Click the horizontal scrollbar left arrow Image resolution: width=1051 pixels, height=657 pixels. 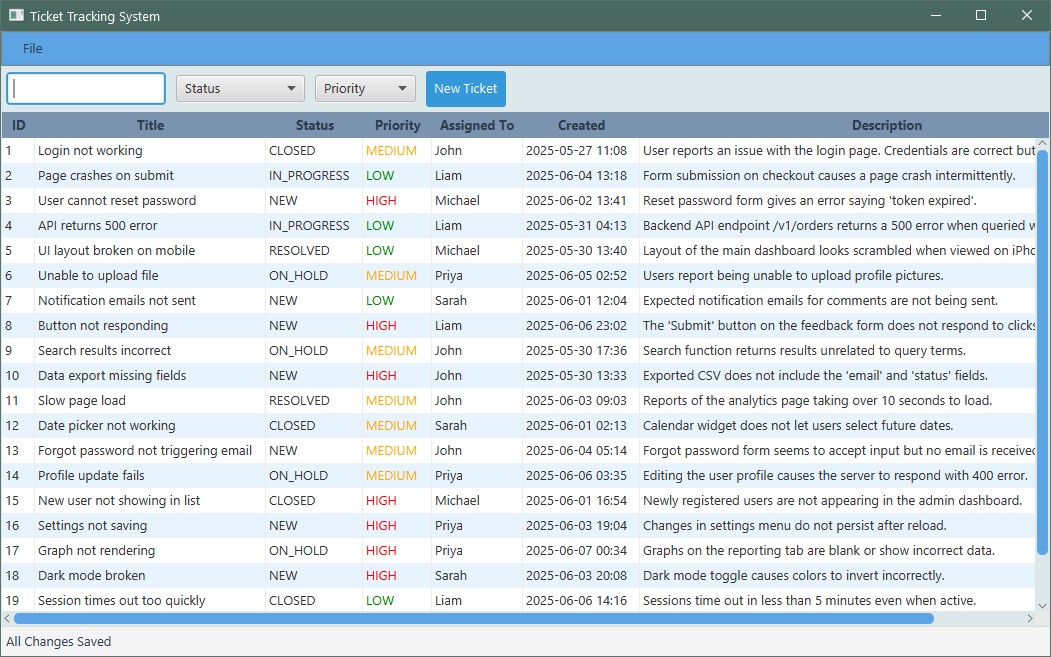tap(7, 618)
